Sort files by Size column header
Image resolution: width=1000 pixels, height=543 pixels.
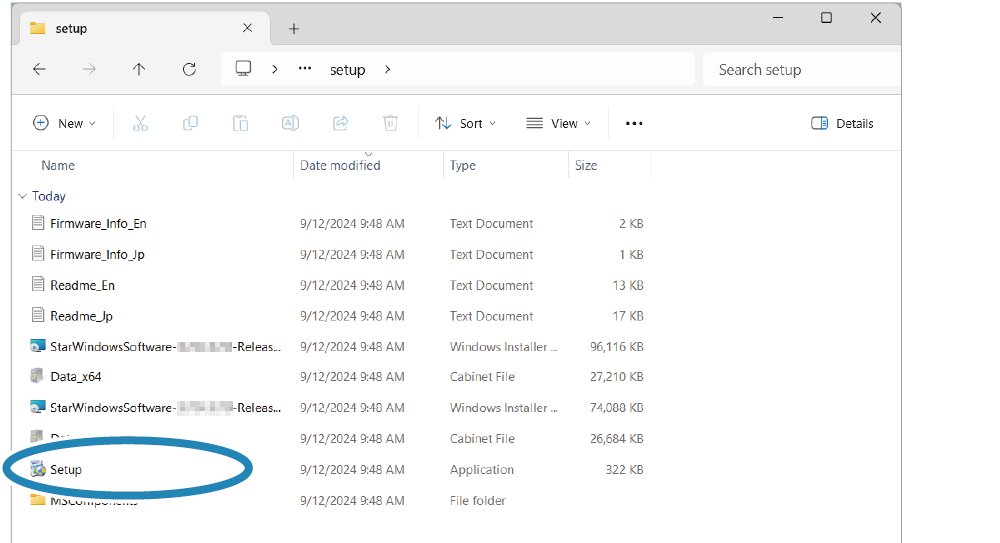tap(586, 166)
